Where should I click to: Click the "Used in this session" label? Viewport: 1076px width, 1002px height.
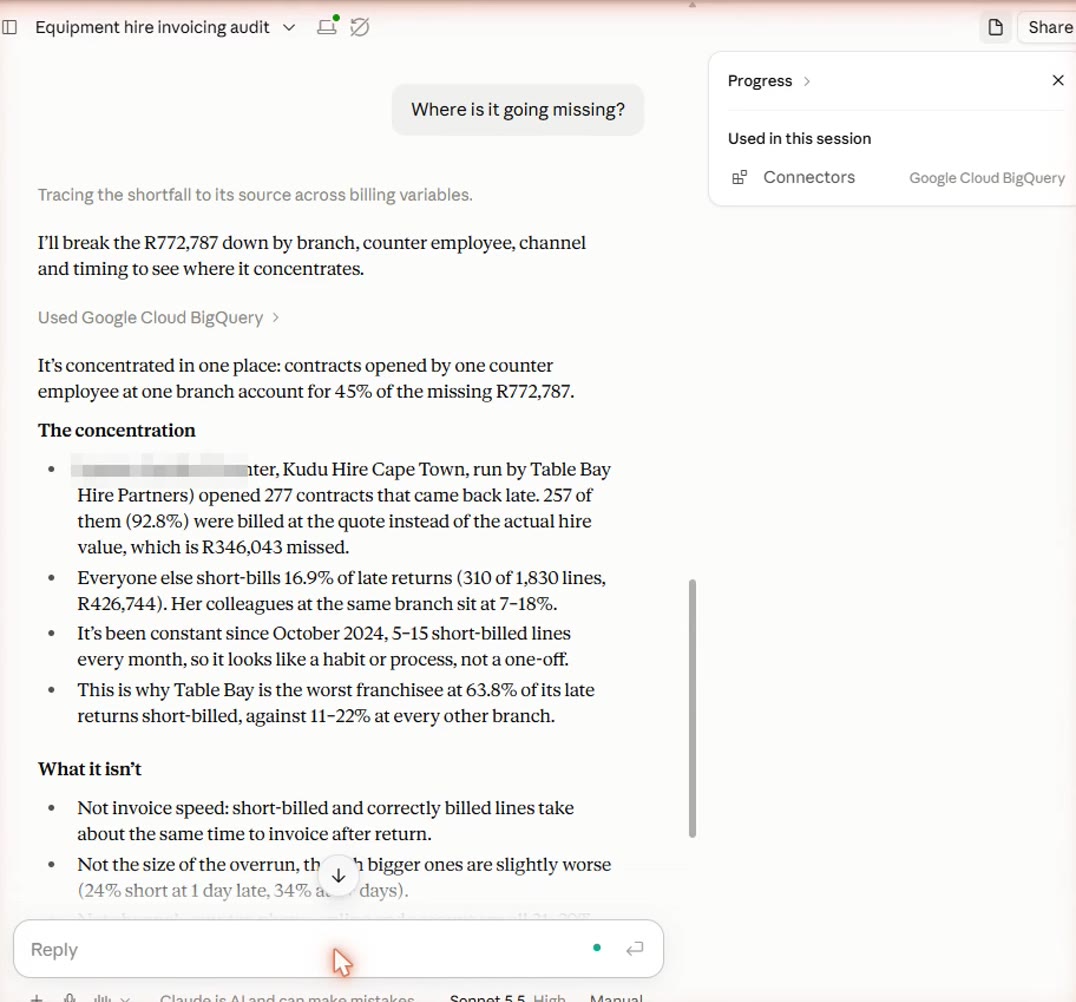pos(799,139)
